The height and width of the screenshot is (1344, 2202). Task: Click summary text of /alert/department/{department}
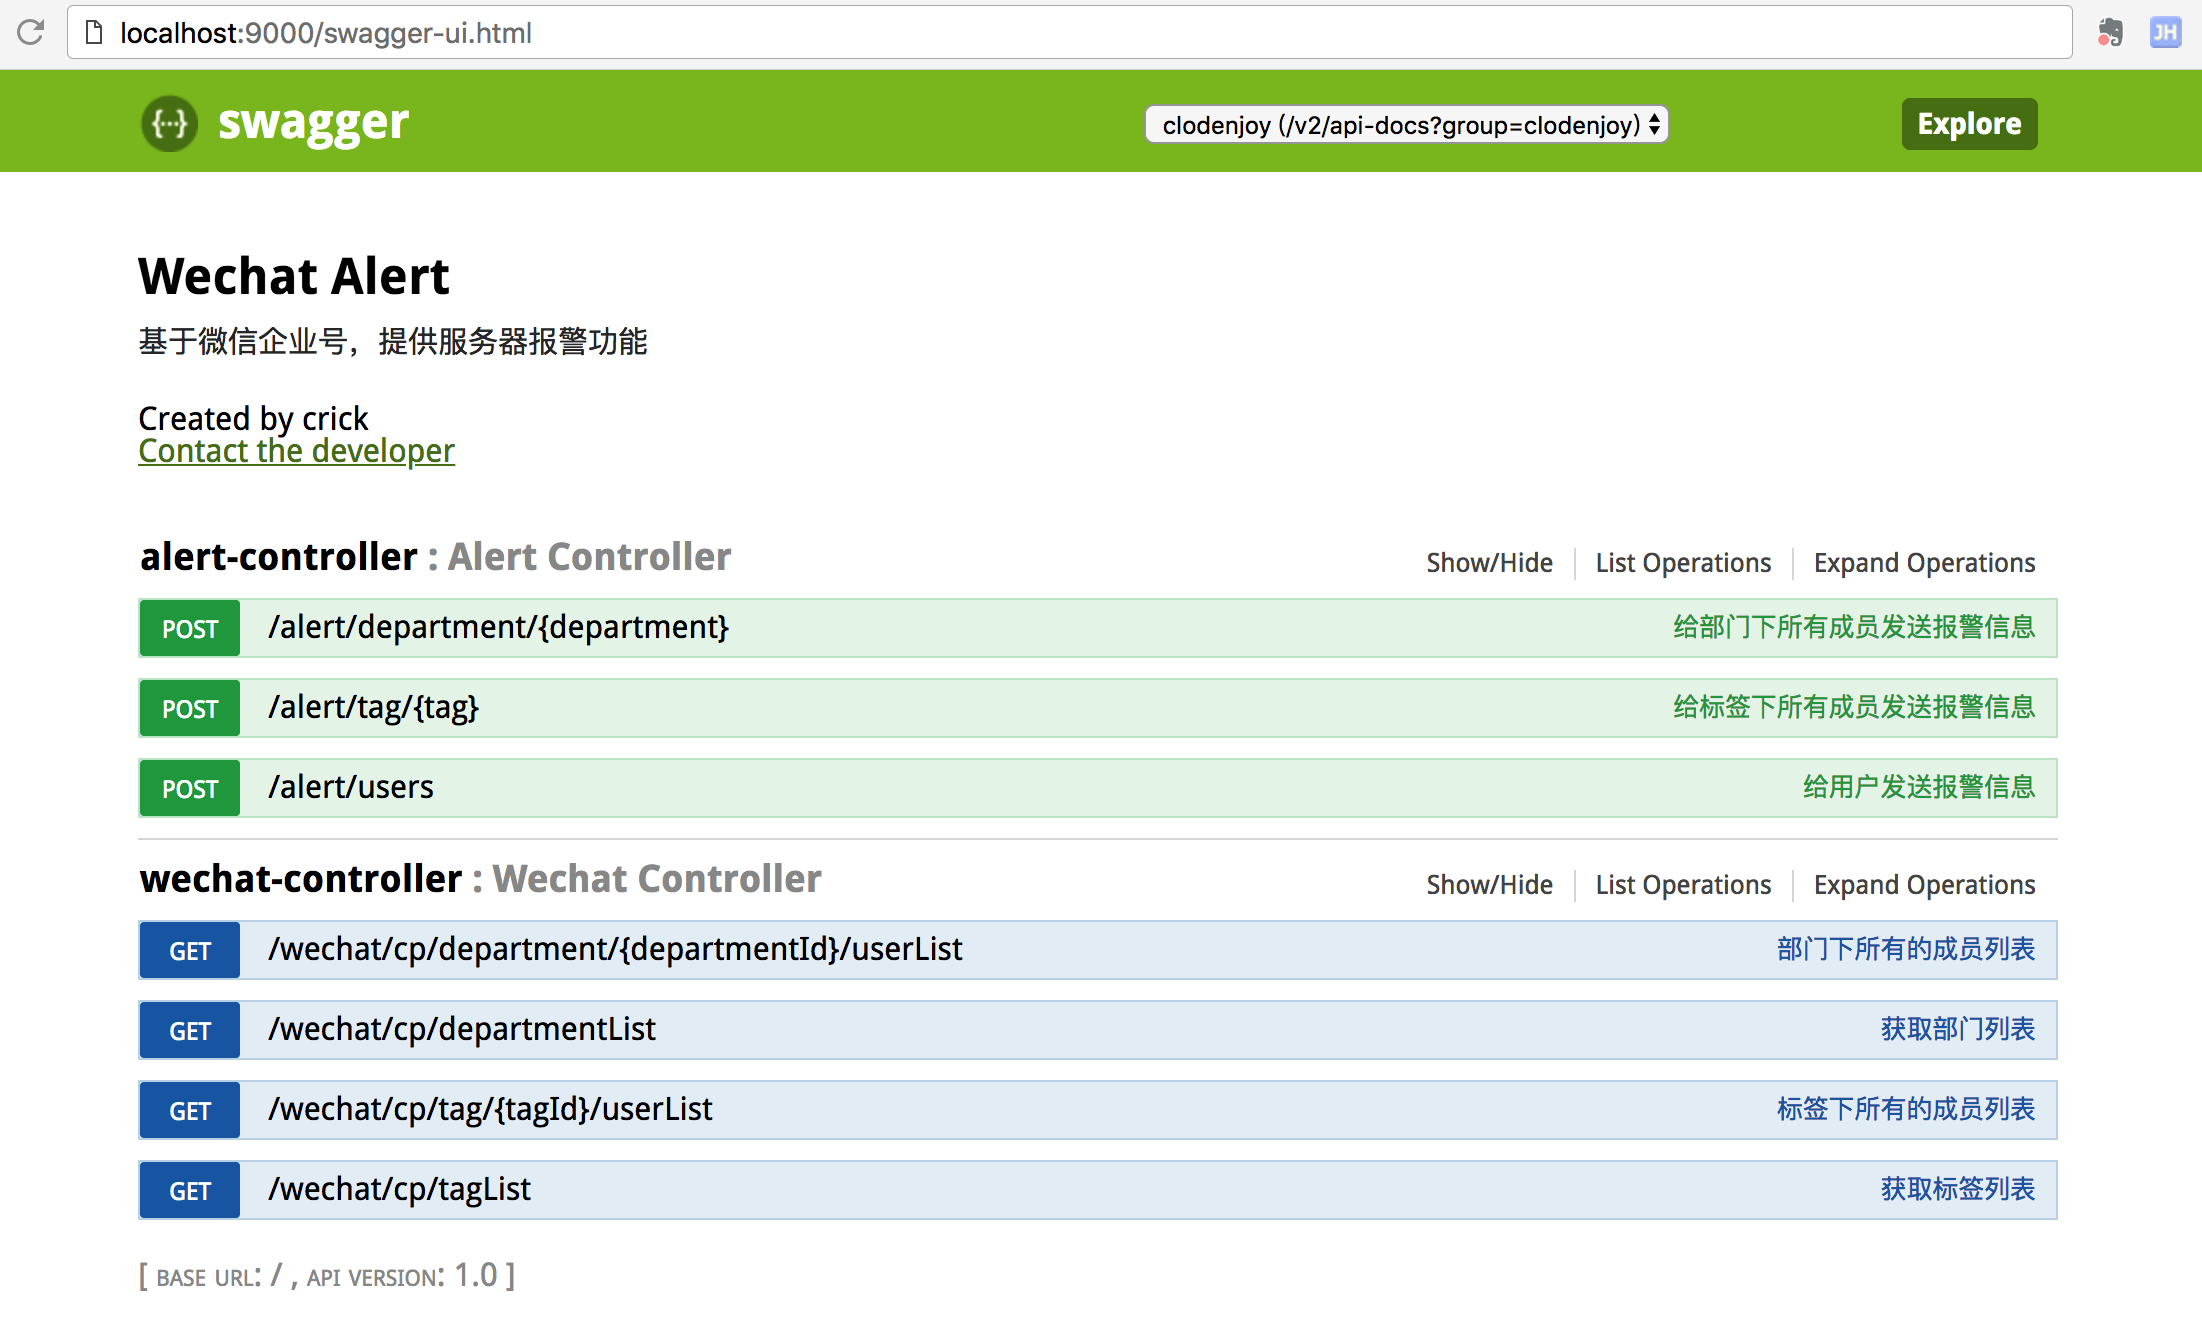pos(1853,628)
